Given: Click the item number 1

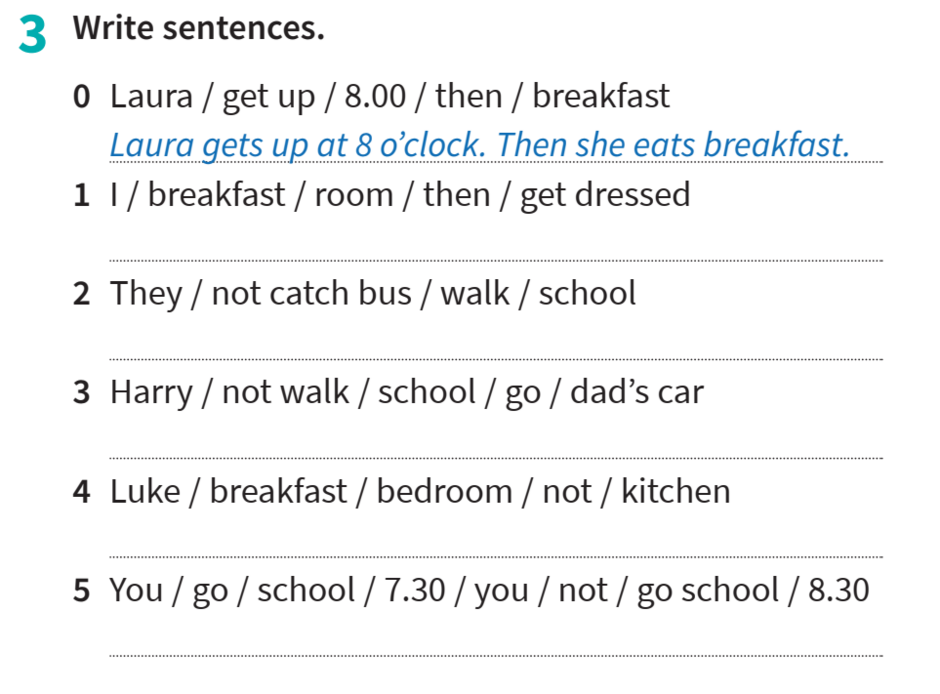Looking at the screenshot, I should coord(82,195).
